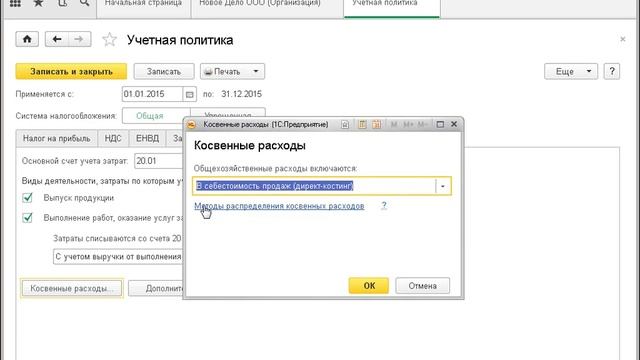
Task: Close the Учетная политика form
Action: (x=623, y=39)
